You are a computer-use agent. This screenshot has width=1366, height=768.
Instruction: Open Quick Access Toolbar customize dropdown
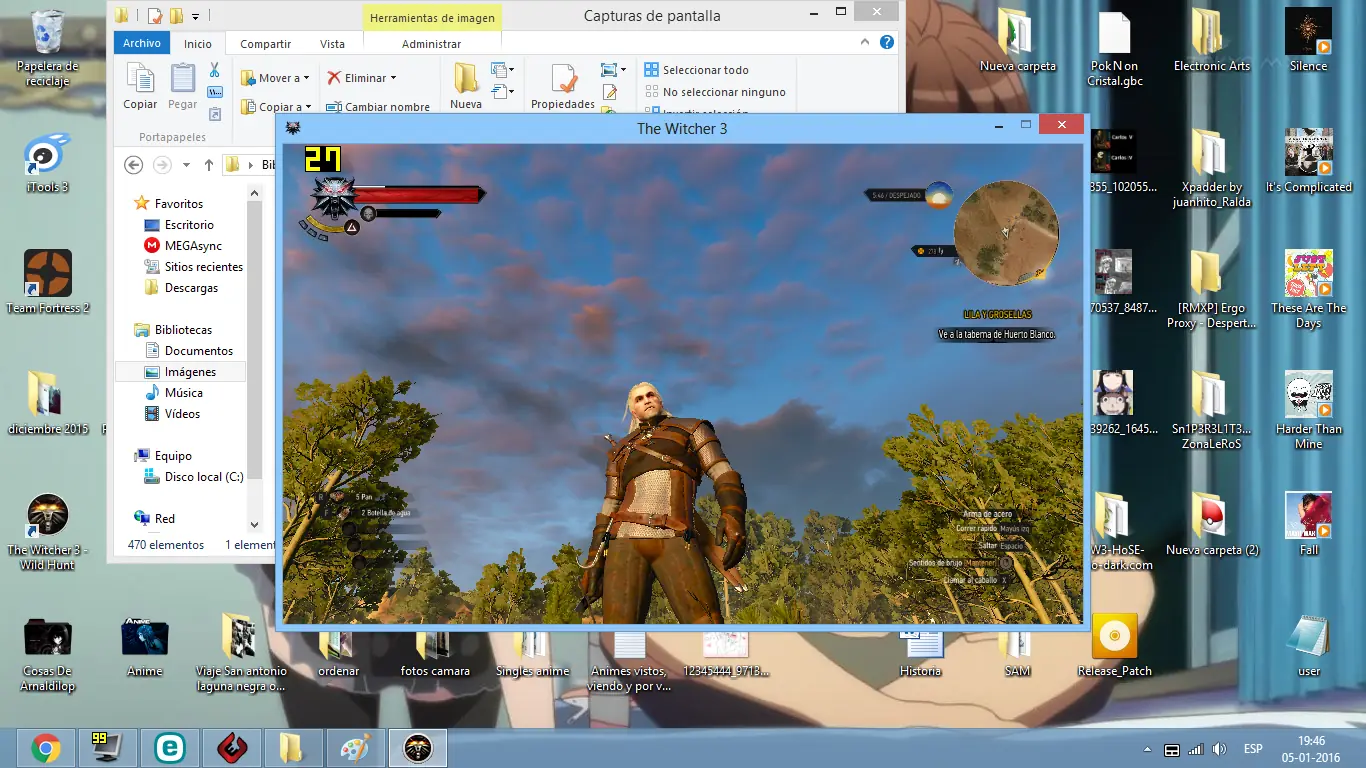click(195, 16)
